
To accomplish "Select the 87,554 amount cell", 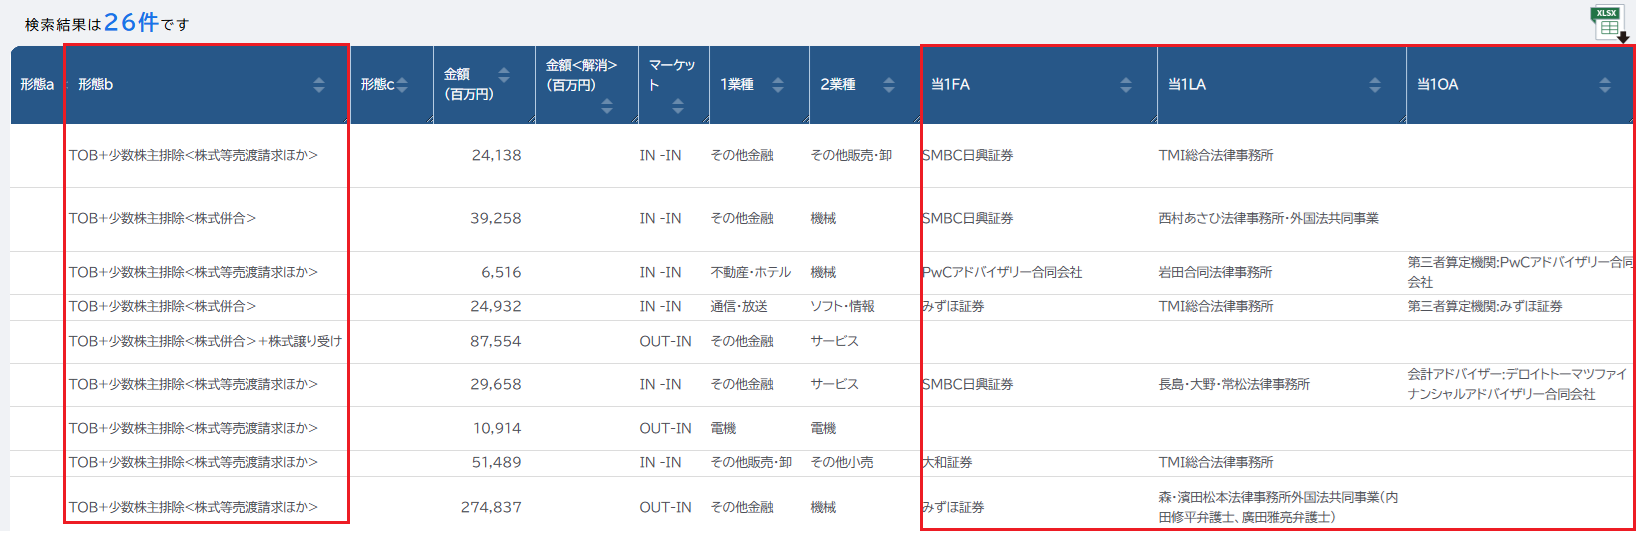I will tap(496, 341).
